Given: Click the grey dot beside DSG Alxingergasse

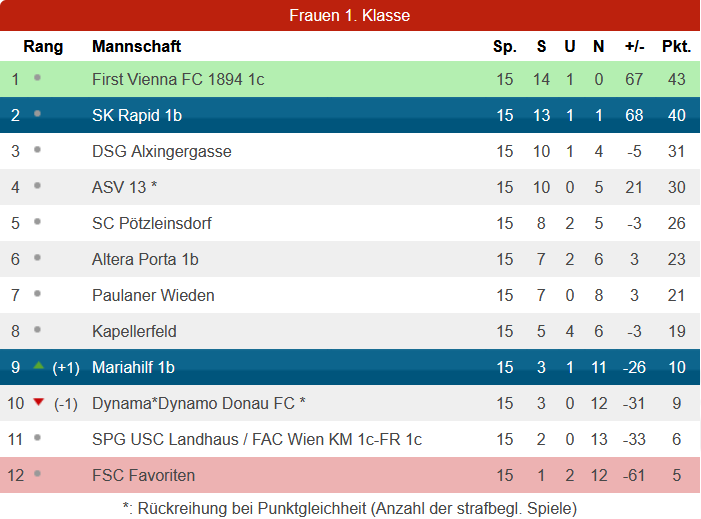Looking at the screenshot, I should pyautogui.click(x=38, y=150).
